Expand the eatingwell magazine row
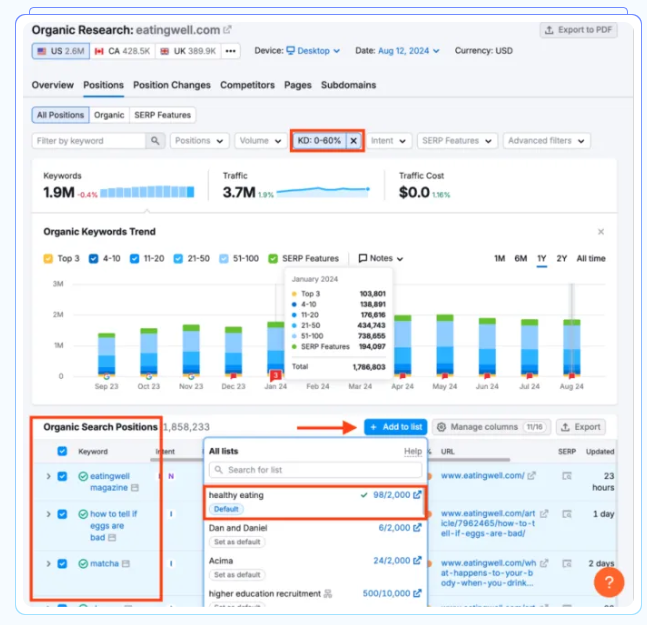Image resolution: width=647 pixels, height=625 pixels. click(48, 476)
